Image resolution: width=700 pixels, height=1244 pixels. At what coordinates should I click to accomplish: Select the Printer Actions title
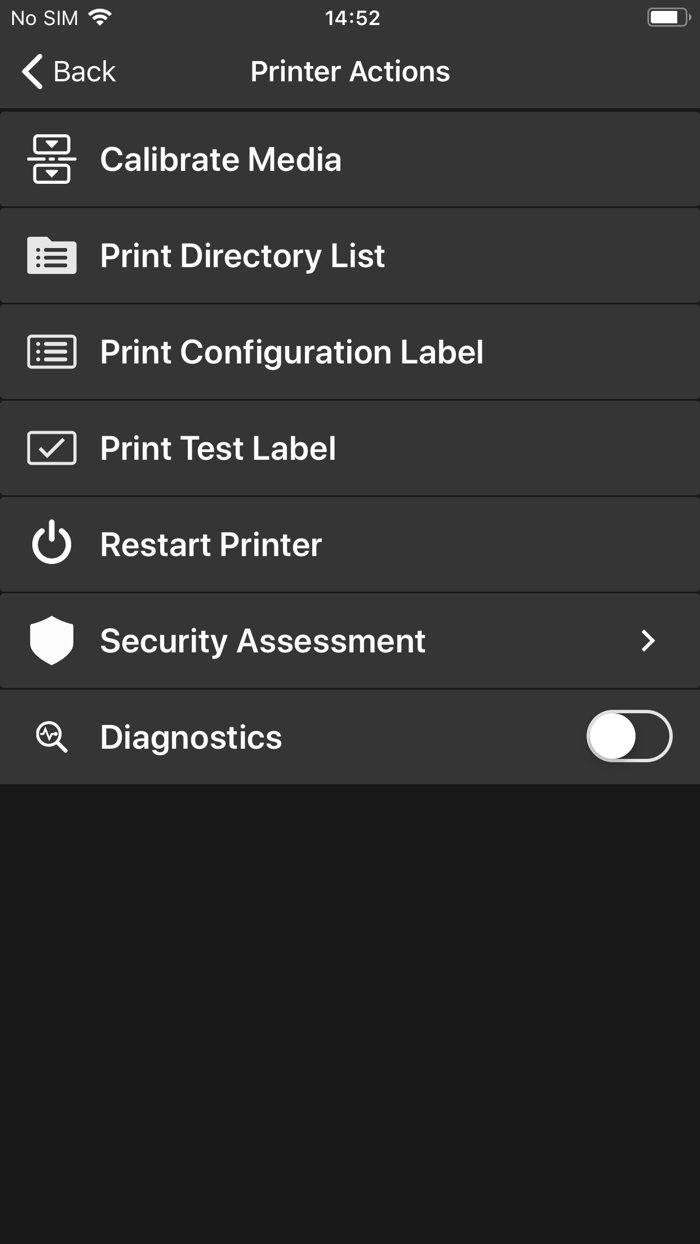click(x=350, y=71)
